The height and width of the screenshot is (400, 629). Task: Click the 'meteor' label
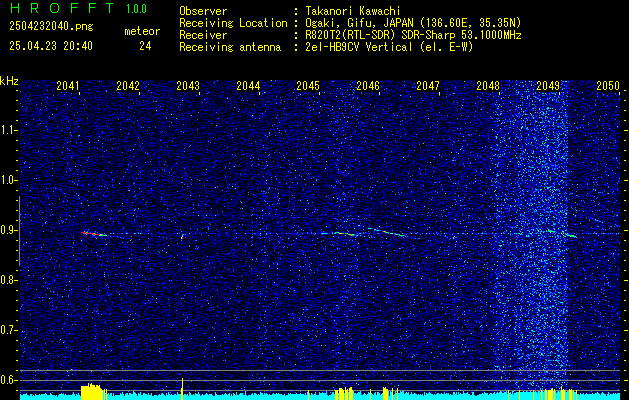coord(142,31)
